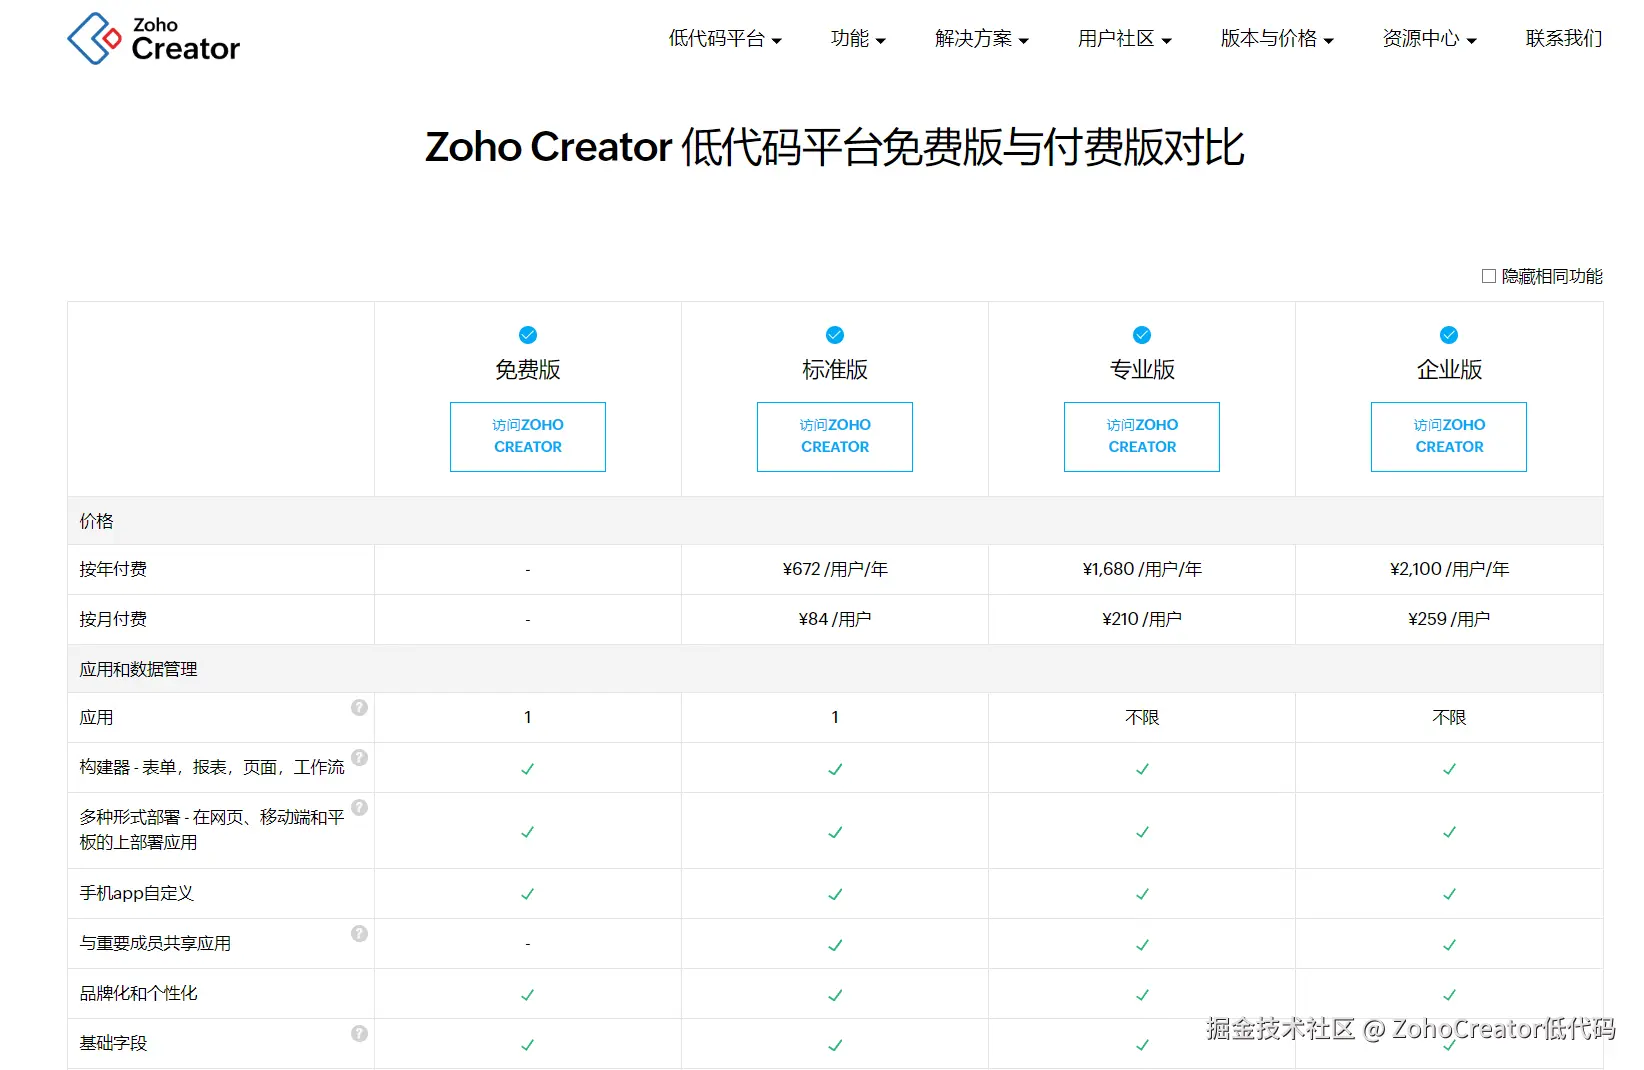Image resolution: width=1644 pixels, height=1070 pixels.
Task: Expand the 用户社区 menu
Action: point(1124,39)
